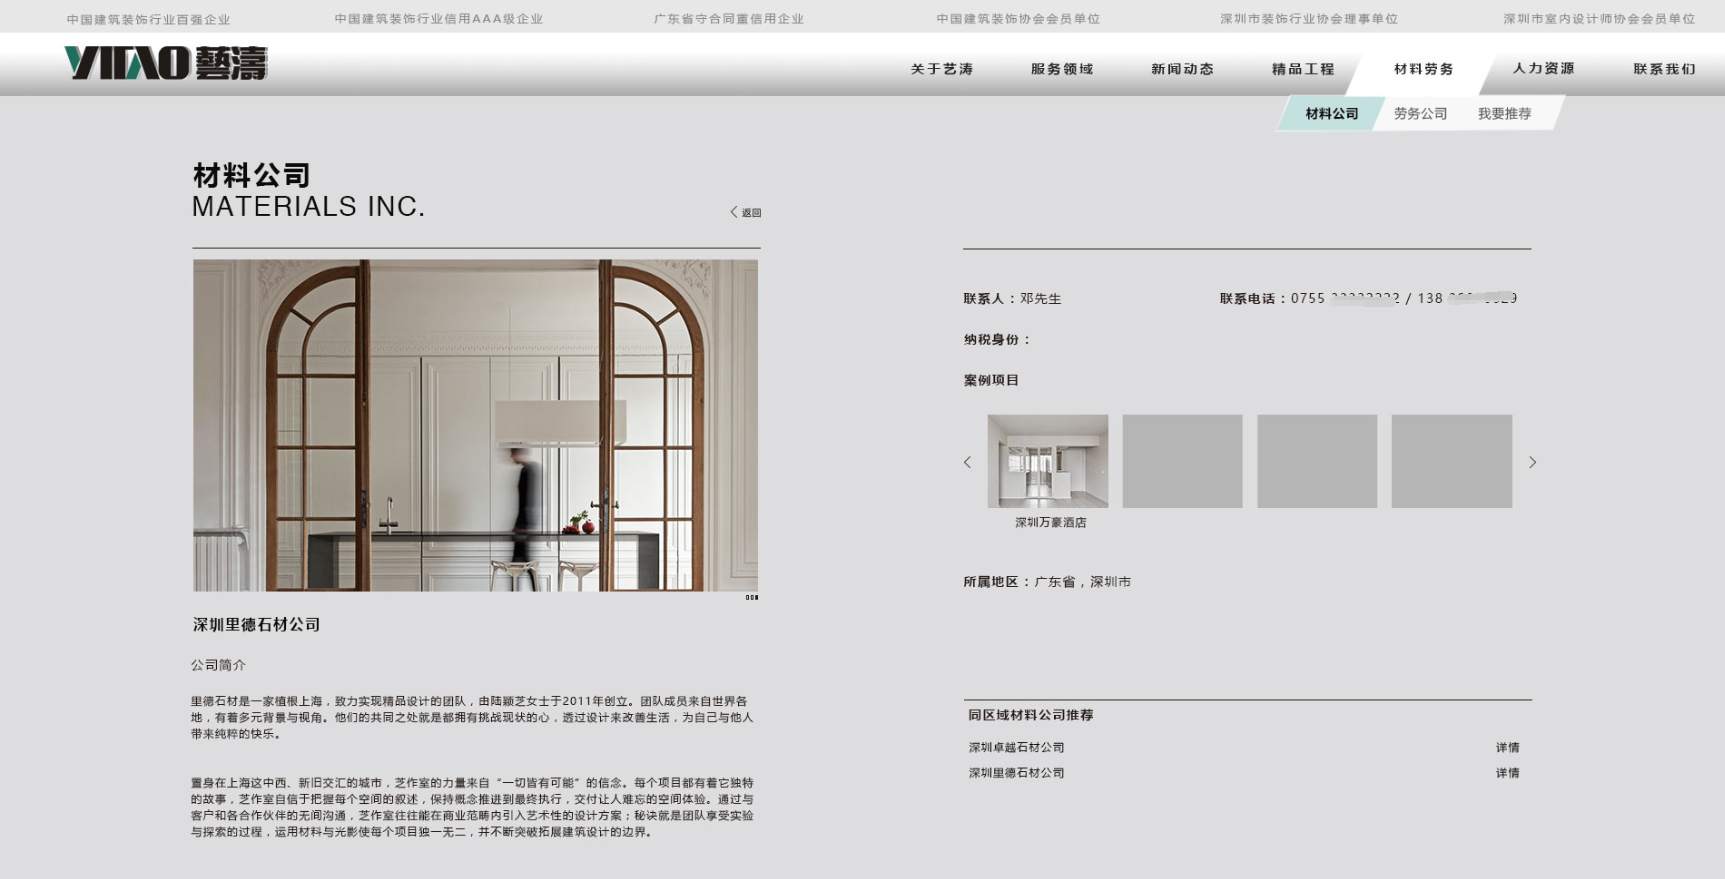Click the second gray case project placeholder
Screen dimensions: 1725x879
pos(1182,461)
